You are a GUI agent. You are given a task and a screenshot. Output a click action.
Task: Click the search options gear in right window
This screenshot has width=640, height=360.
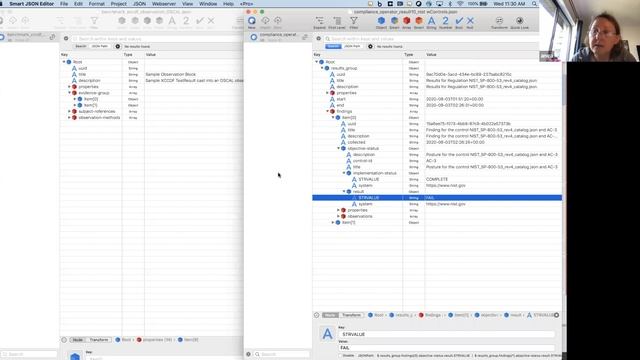click(x=319, y=38)
